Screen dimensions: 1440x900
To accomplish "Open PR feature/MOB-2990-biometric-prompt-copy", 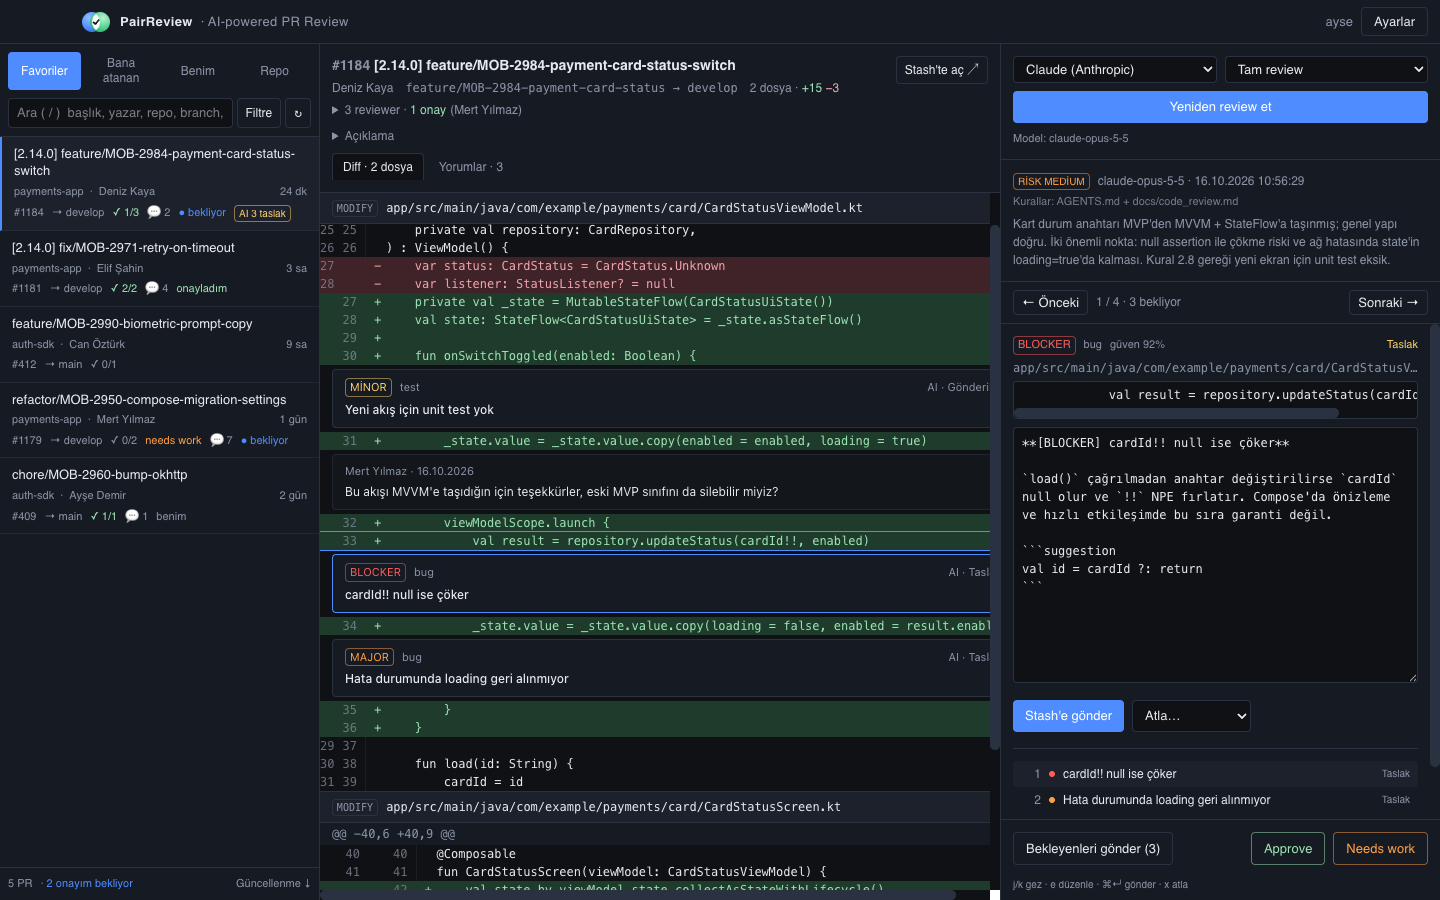I will 160,344.
